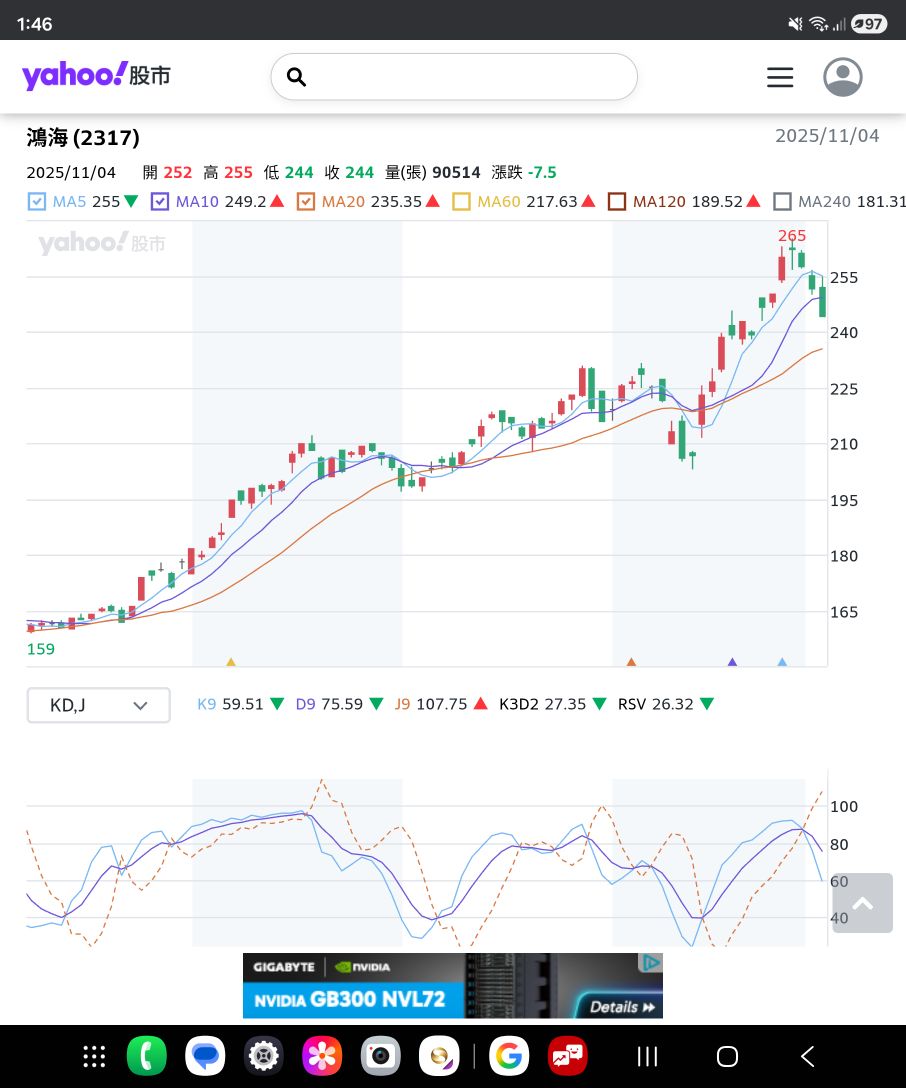Open the Phone app in dock

point(146,1056)
